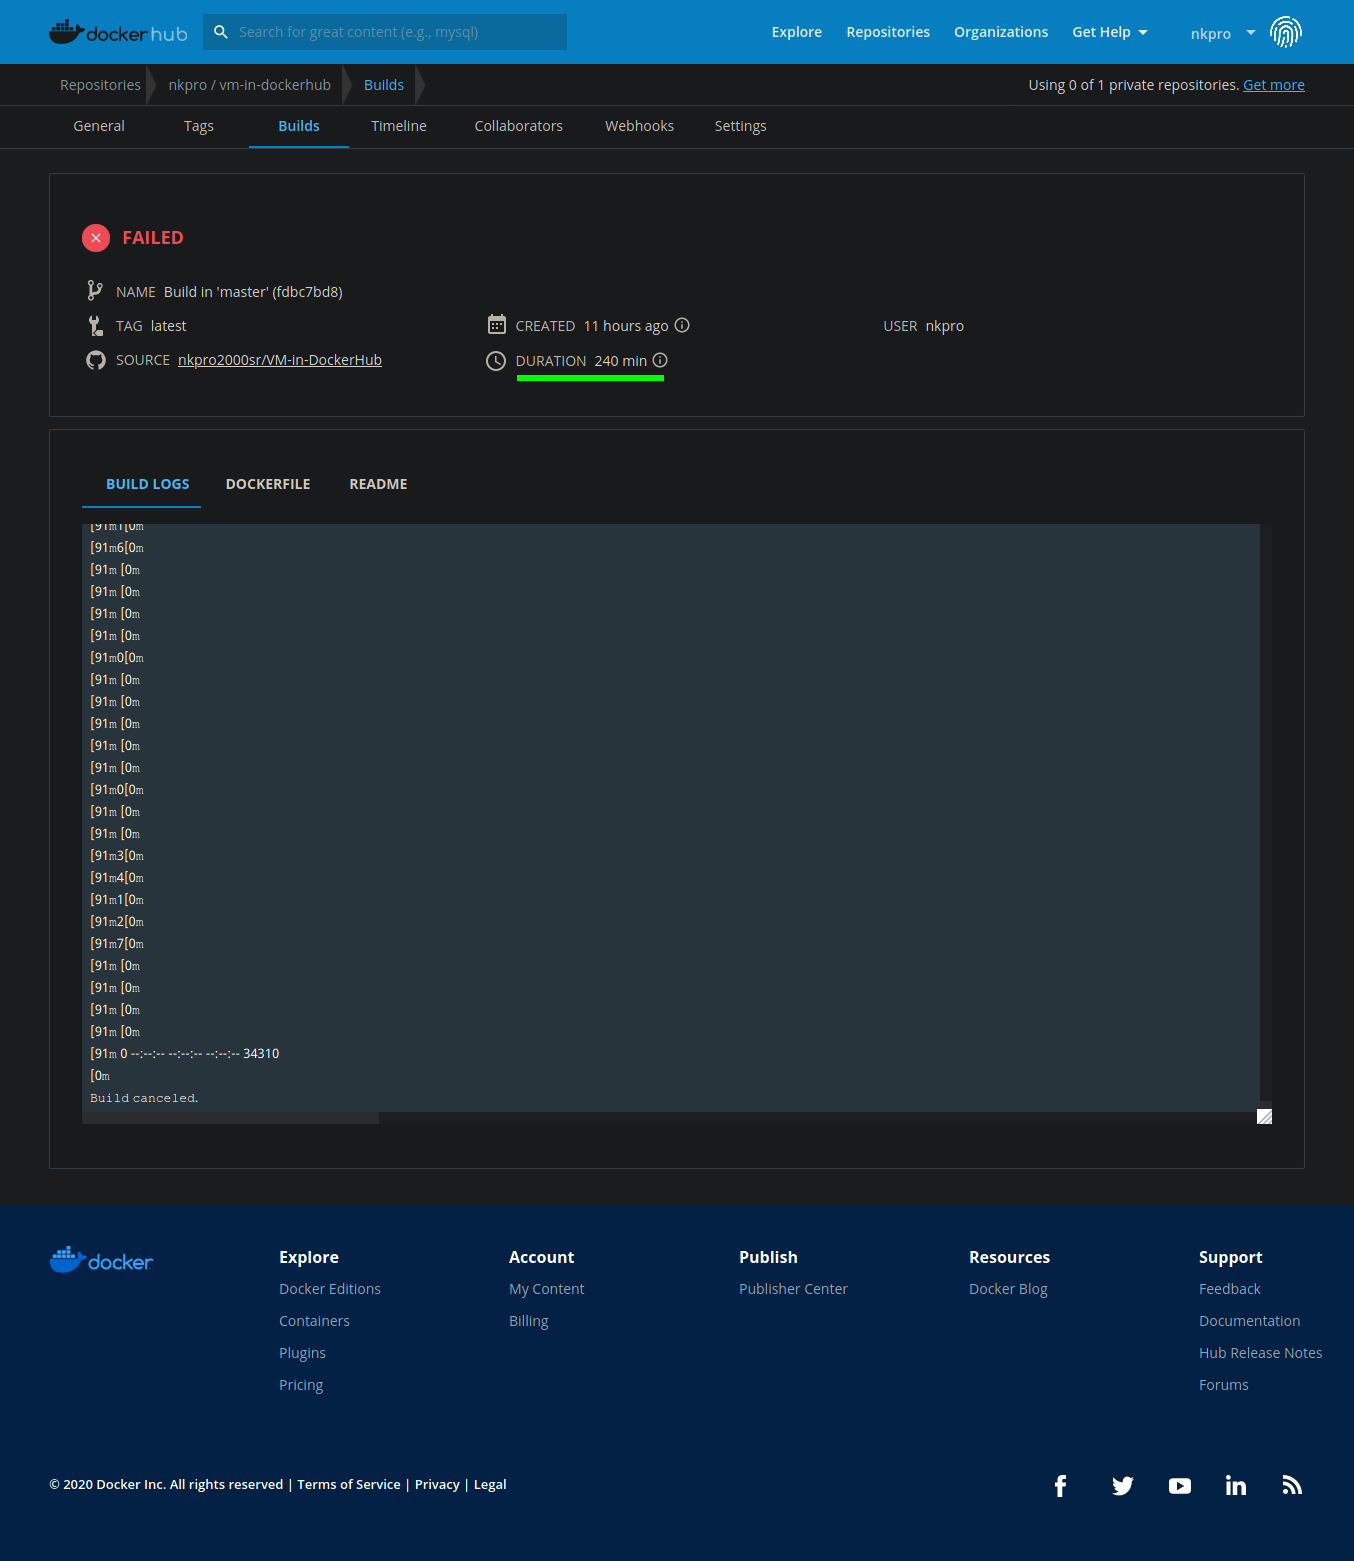This screenshot has width=1354, height=1561.
Task: Click the log line ending 34310
Action: (x=185, y=1054)
